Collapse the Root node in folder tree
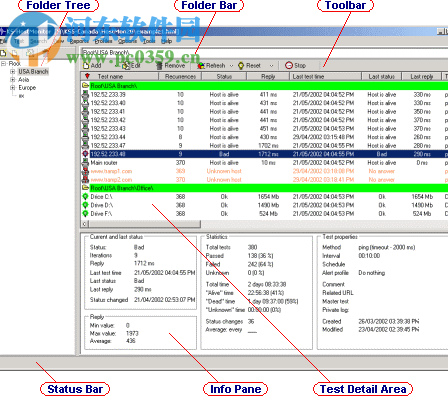Image resolution: width=448 pixels, height=399 pixels. (4, 63)
